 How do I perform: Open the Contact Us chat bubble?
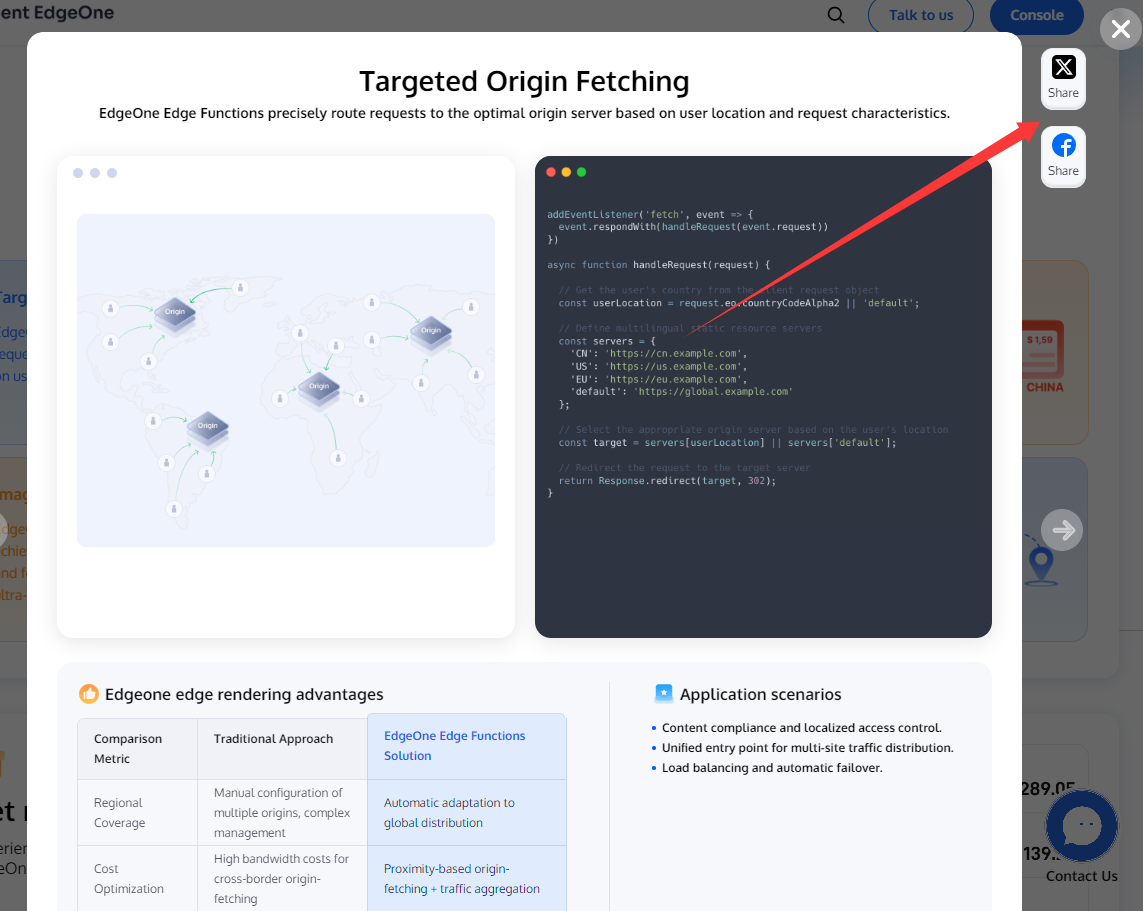point(1081,826)
